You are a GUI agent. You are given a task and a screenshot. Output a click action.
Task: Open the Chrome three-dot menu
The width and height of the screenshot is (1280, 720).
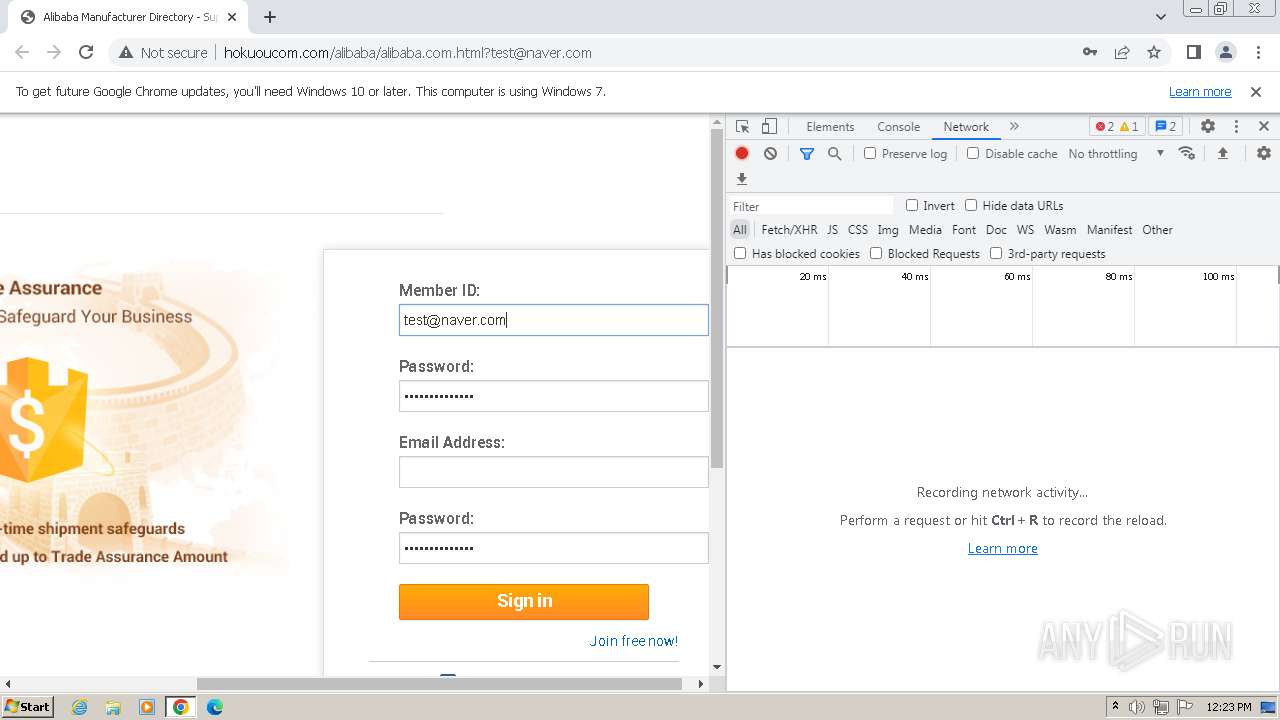click(x=1257, y=52)
